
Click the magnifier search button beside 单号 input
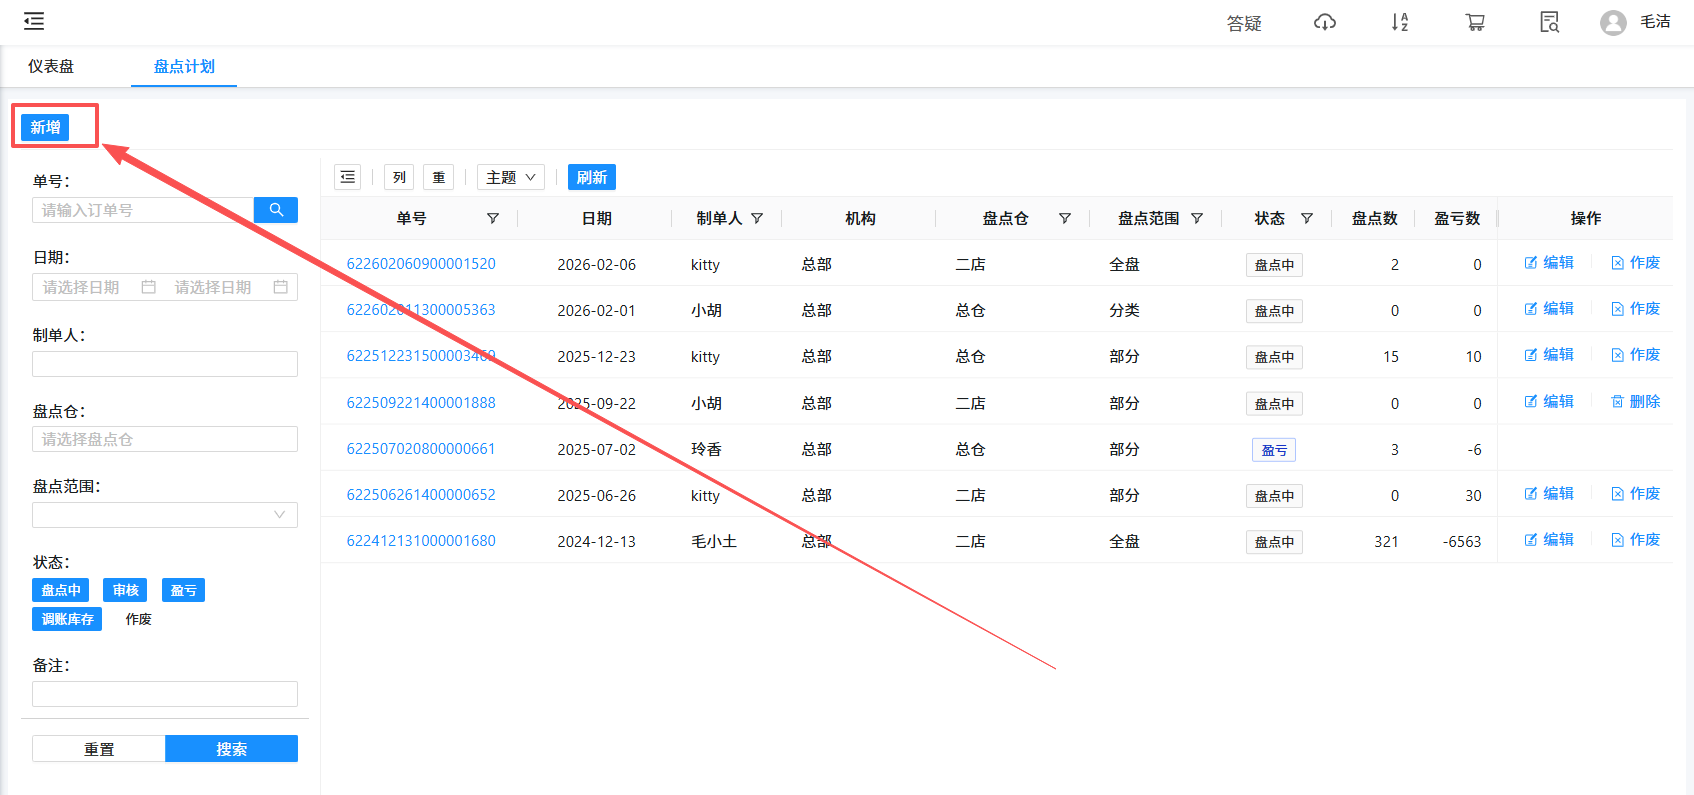276,210
